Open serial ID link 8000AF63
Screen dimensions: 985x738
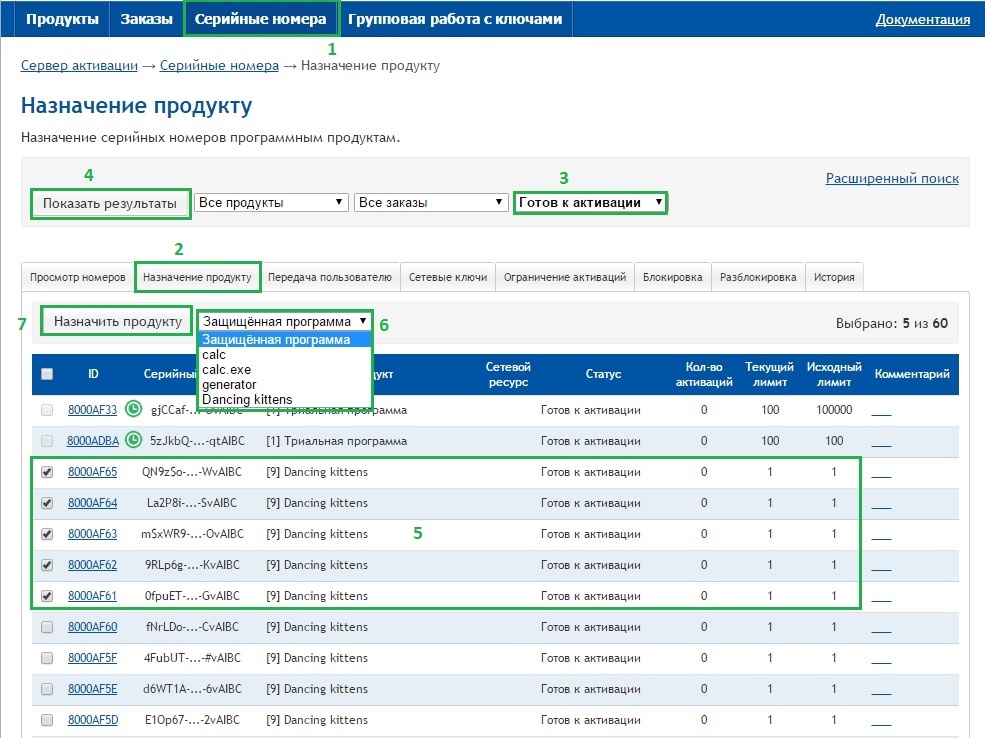92,534
